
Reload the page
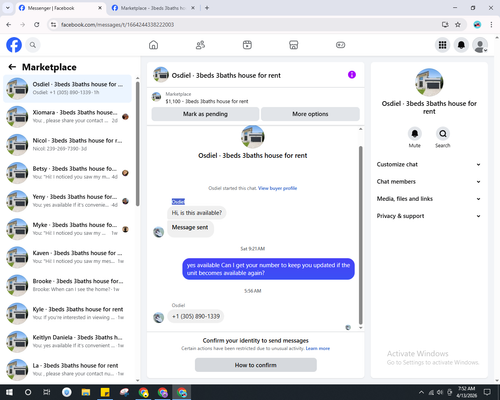37,25
